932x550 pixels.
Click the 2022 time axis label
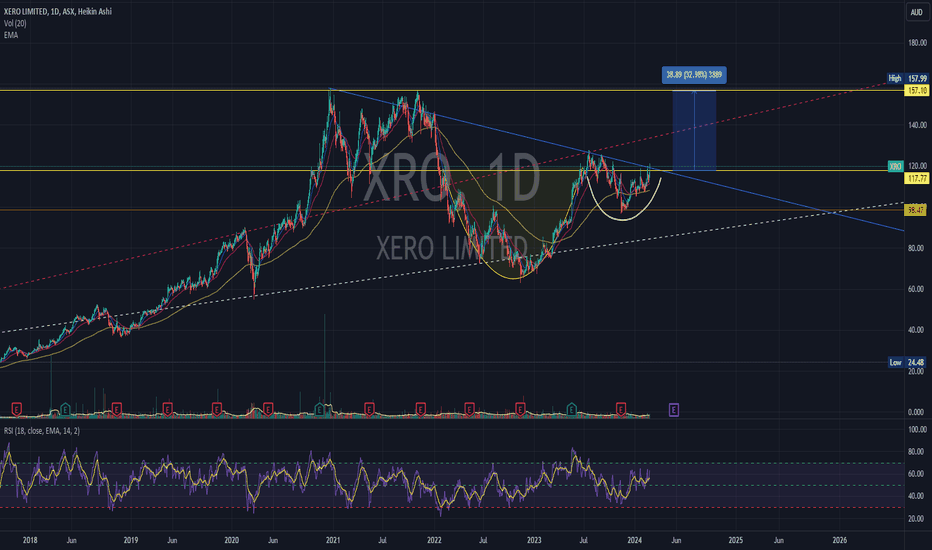tap(434, 540)
